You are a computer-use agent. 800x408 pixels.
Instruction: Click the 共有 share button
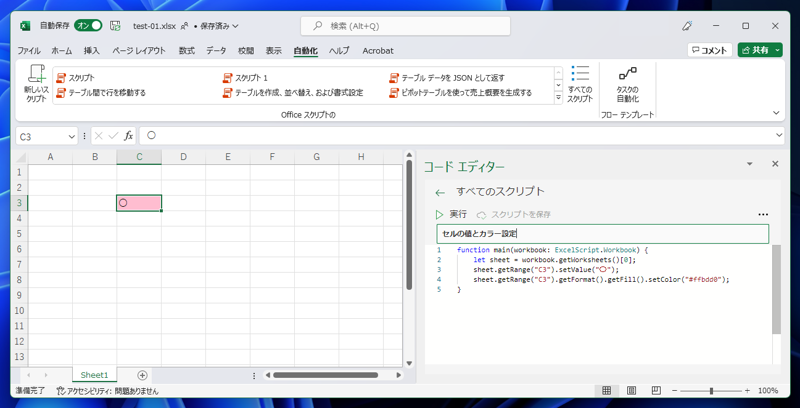pyautogui.click(x=755, y=50)
